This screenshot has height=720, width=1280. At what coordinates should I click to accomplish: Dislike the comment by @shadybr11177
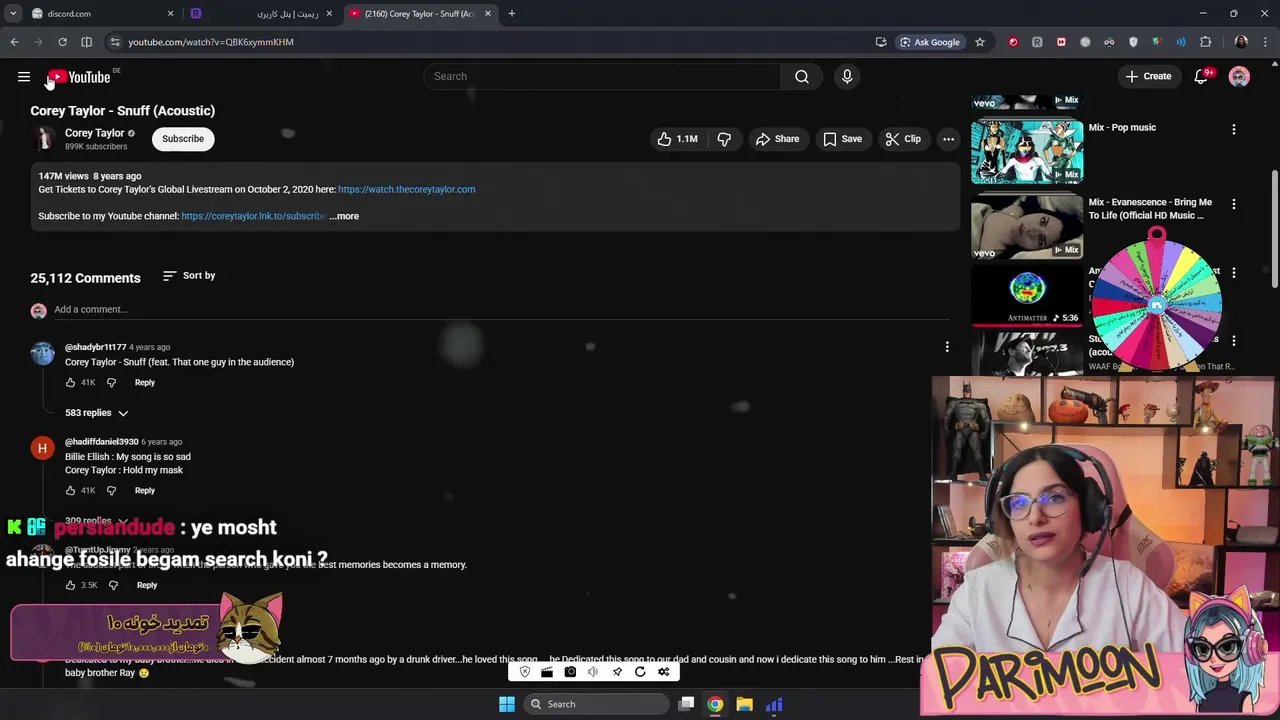111,382
